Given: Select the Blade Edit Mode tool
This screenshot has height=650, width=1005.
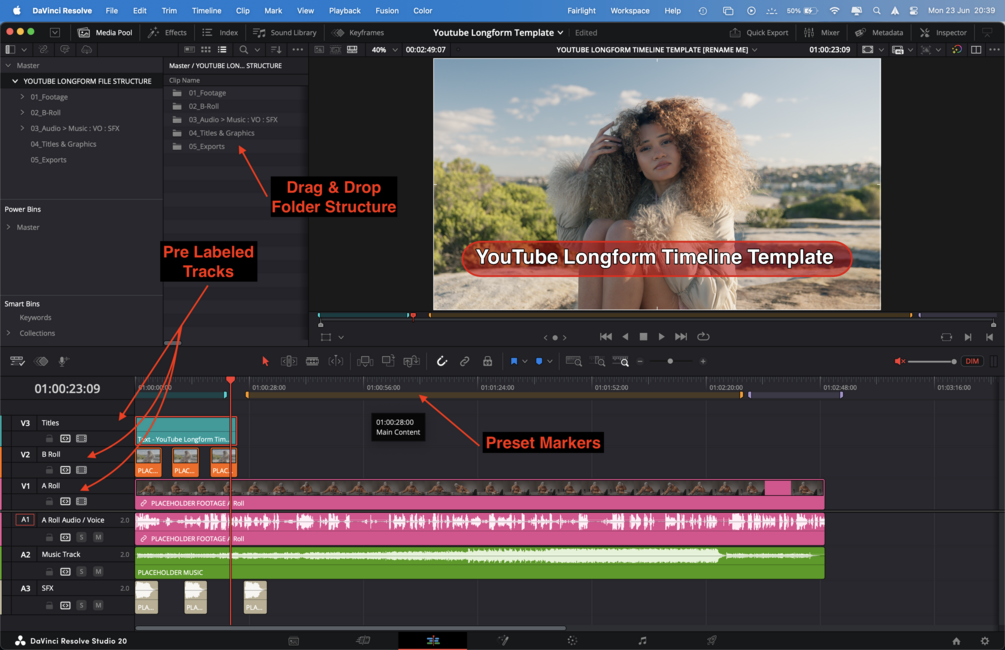Looking at the screenshot, I should coord(312,362).
